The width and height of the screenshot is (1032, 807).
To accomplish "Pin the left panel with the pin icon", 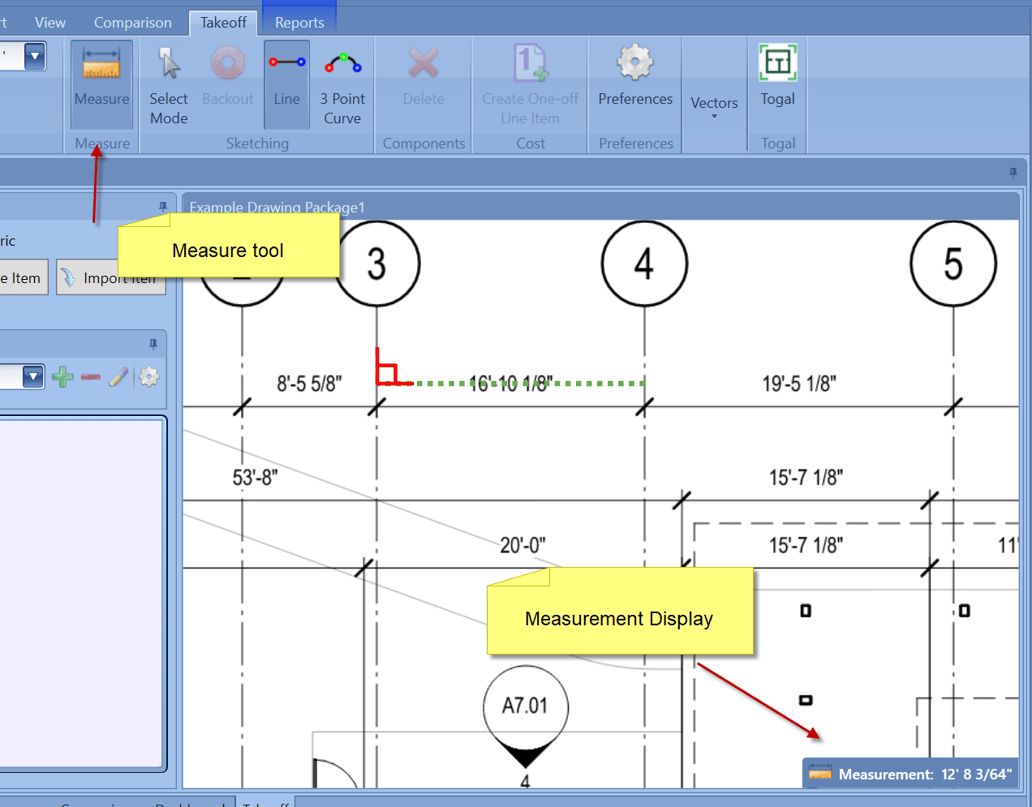I will coord(162,205).
